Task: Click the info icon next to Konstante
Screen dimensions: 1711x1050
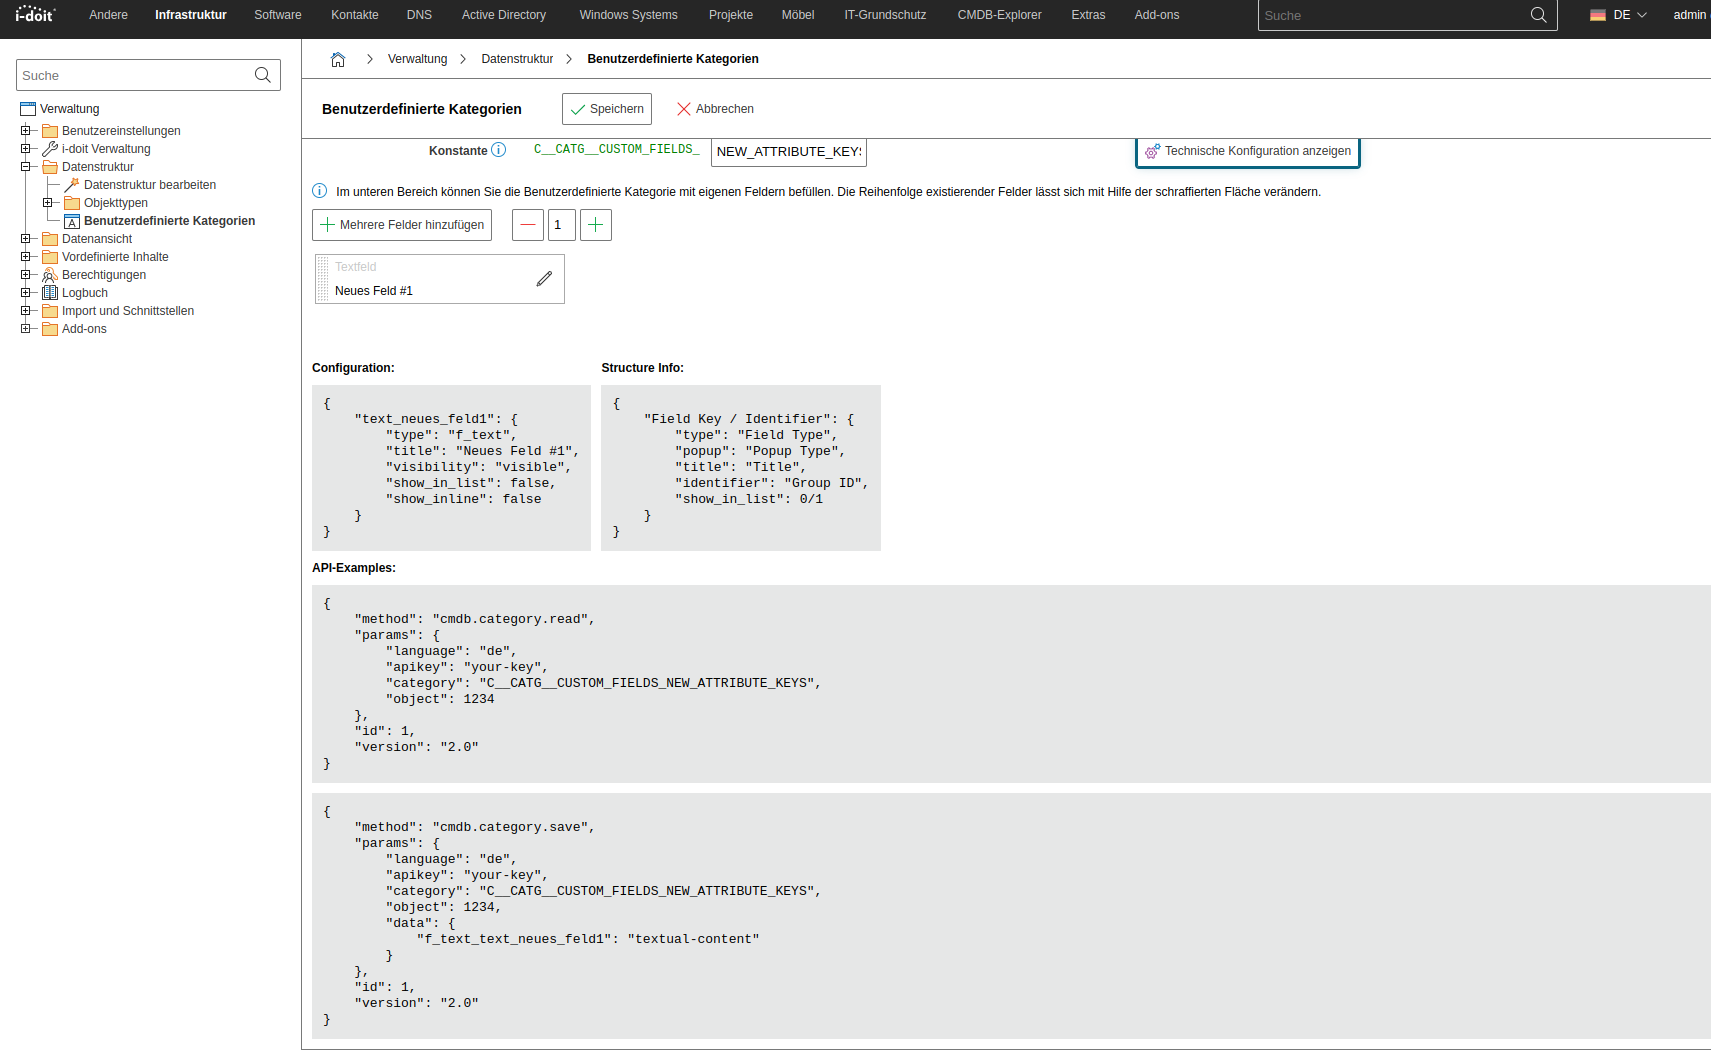Action: 499,150
